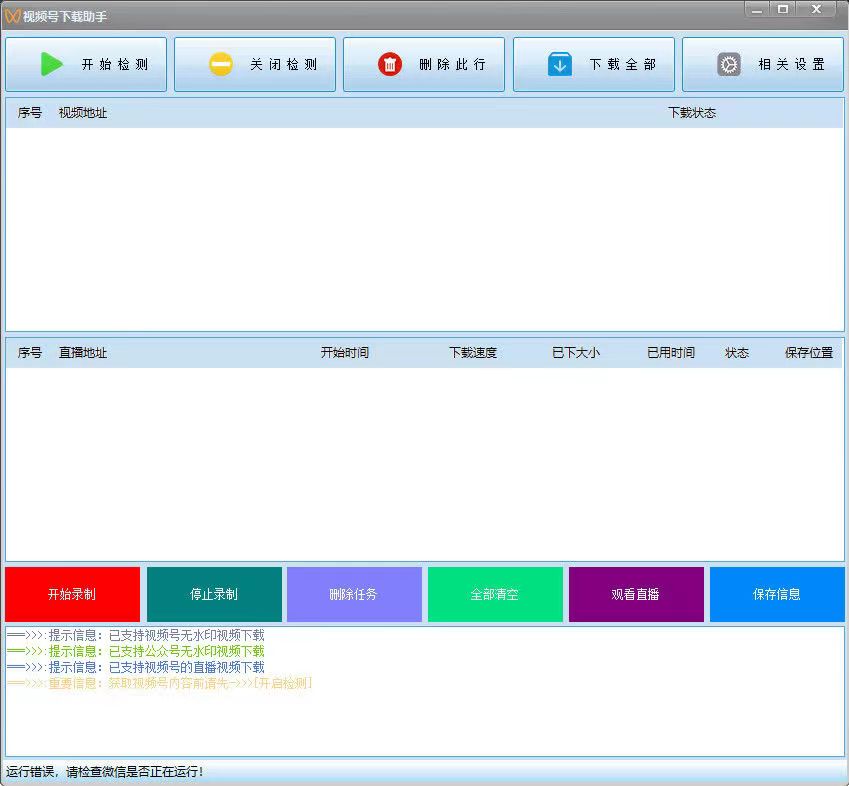849x786 pixels.
Task: Maximize the 视频号下载助手 window
Action: click(783, 9)
